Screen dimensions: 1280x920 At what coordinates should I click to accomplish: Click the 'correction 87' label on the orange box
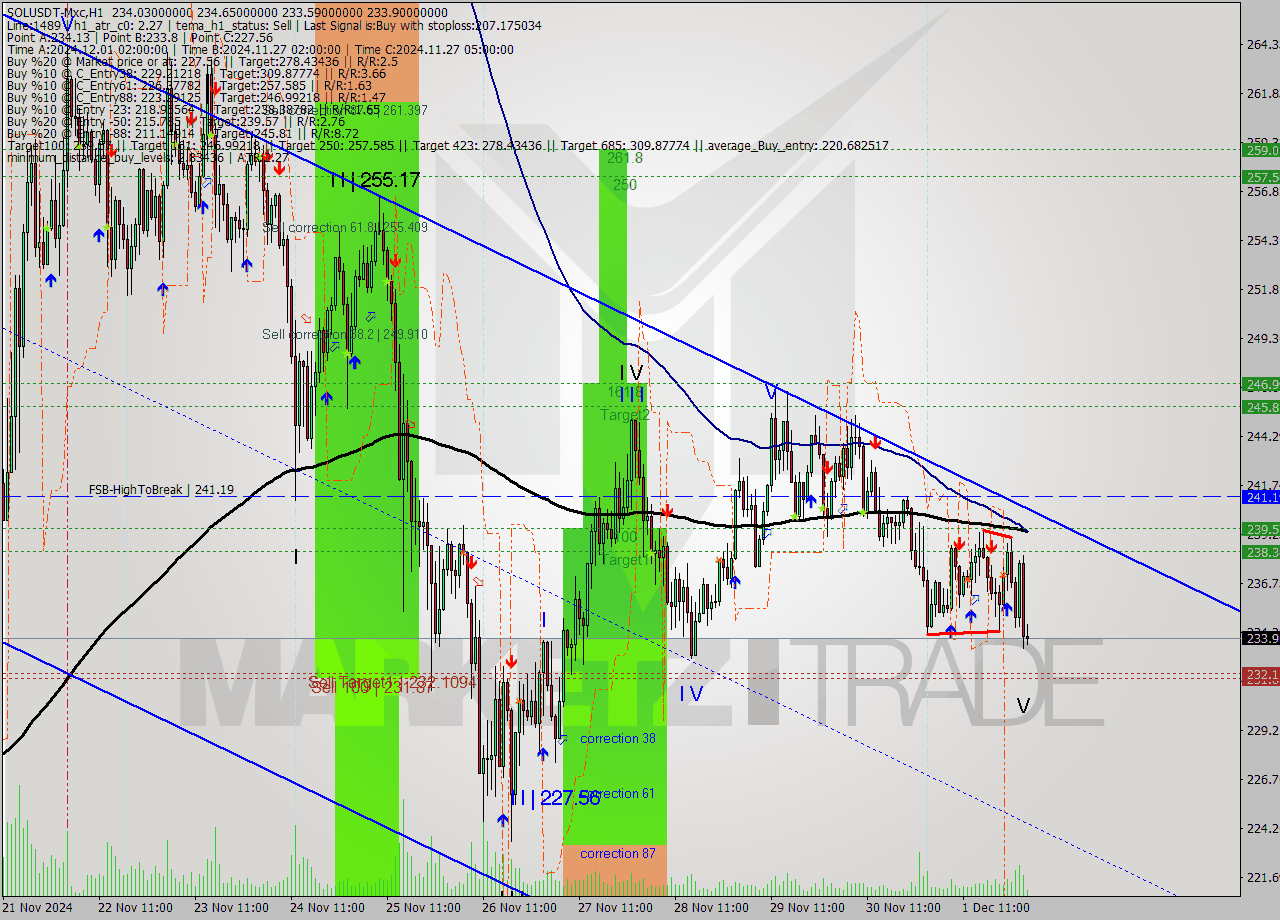617,853
